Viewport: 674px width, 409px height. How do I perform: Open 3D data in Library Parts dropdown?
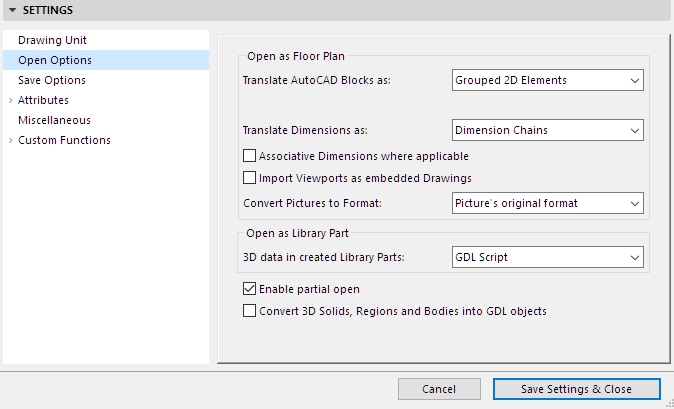(x=546, y=257)
